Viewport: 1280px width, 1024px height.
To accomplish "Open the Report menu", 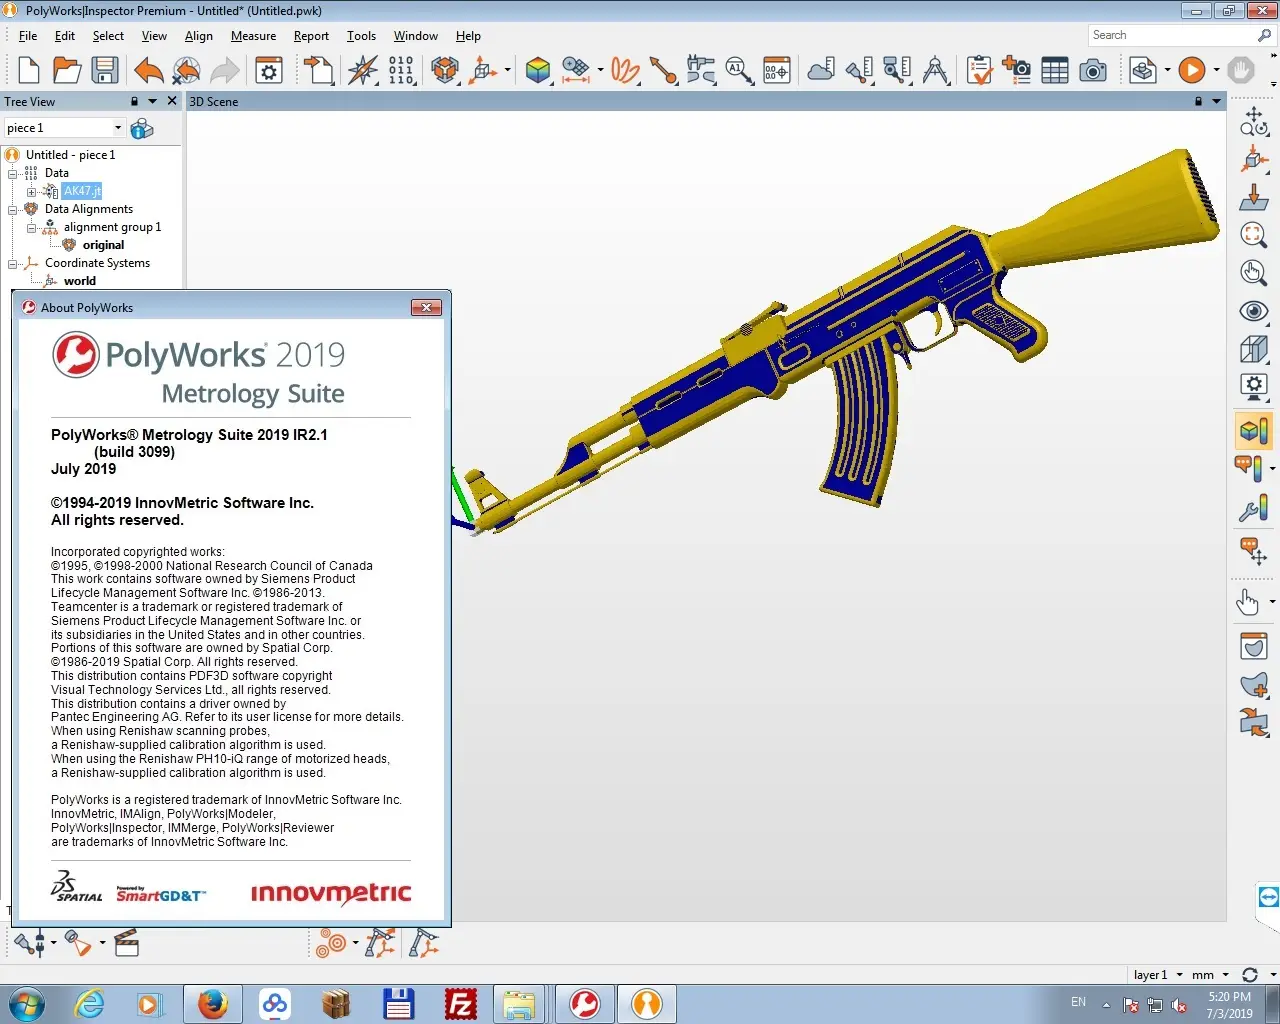I will click(311, 36).
